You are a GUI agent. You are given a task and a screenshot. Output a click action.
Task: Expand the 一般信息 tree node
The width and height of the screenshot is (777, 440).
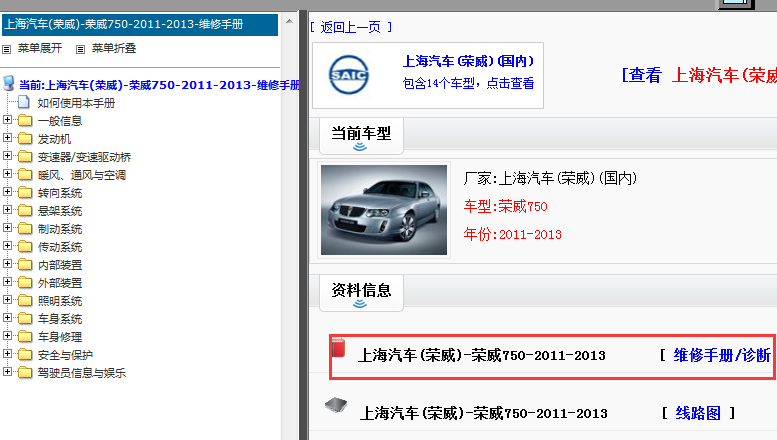point(7,119)
